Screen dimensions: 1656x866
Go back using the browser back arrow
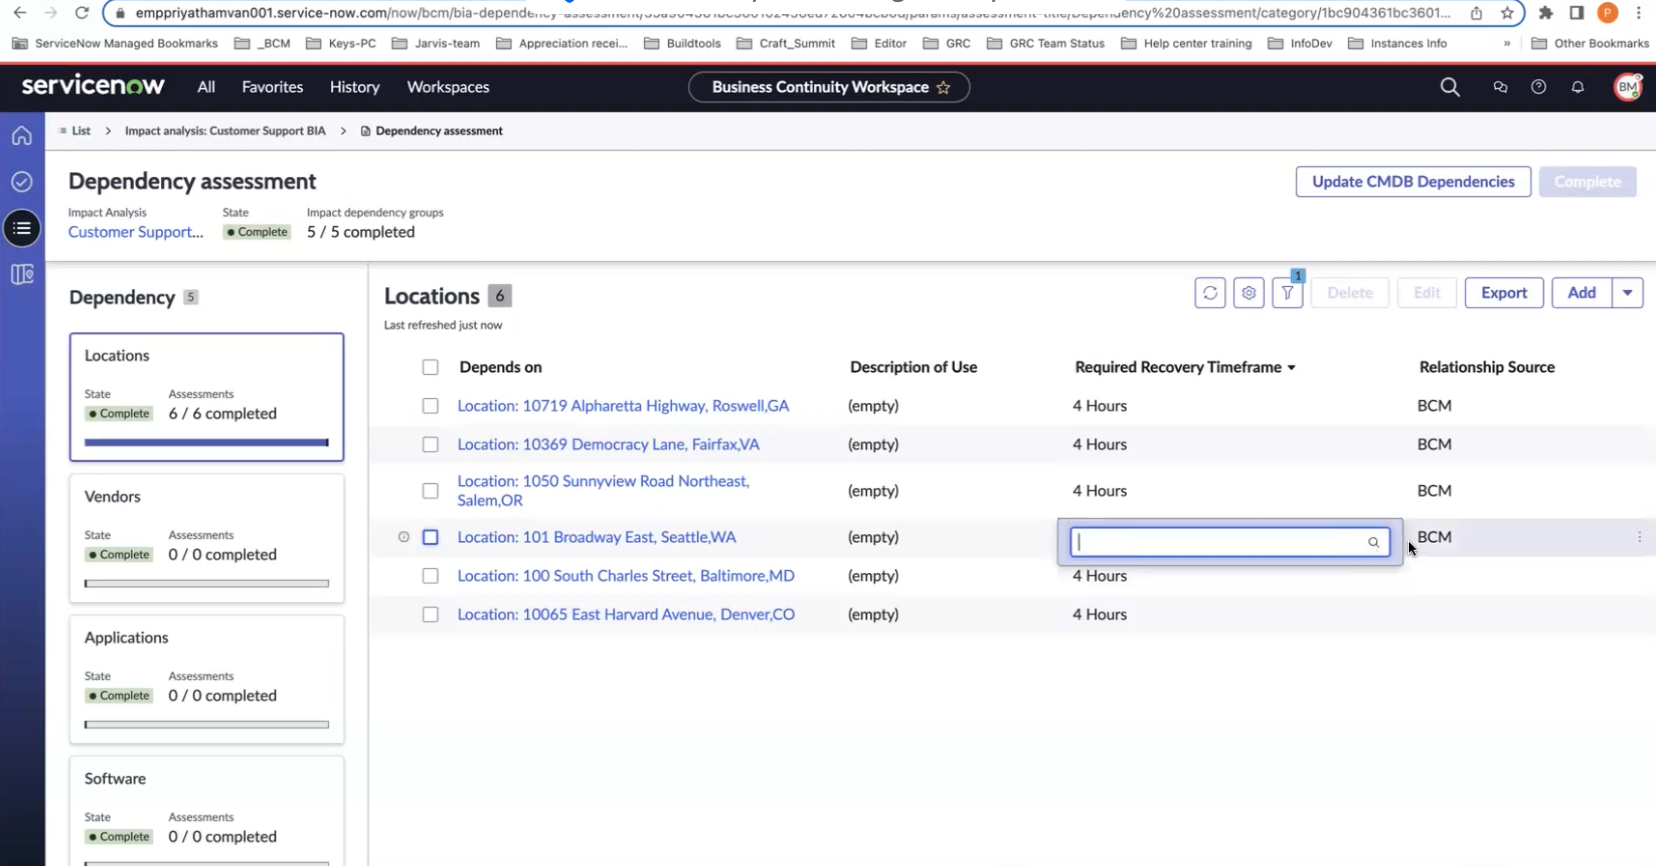tap(20, 13)
